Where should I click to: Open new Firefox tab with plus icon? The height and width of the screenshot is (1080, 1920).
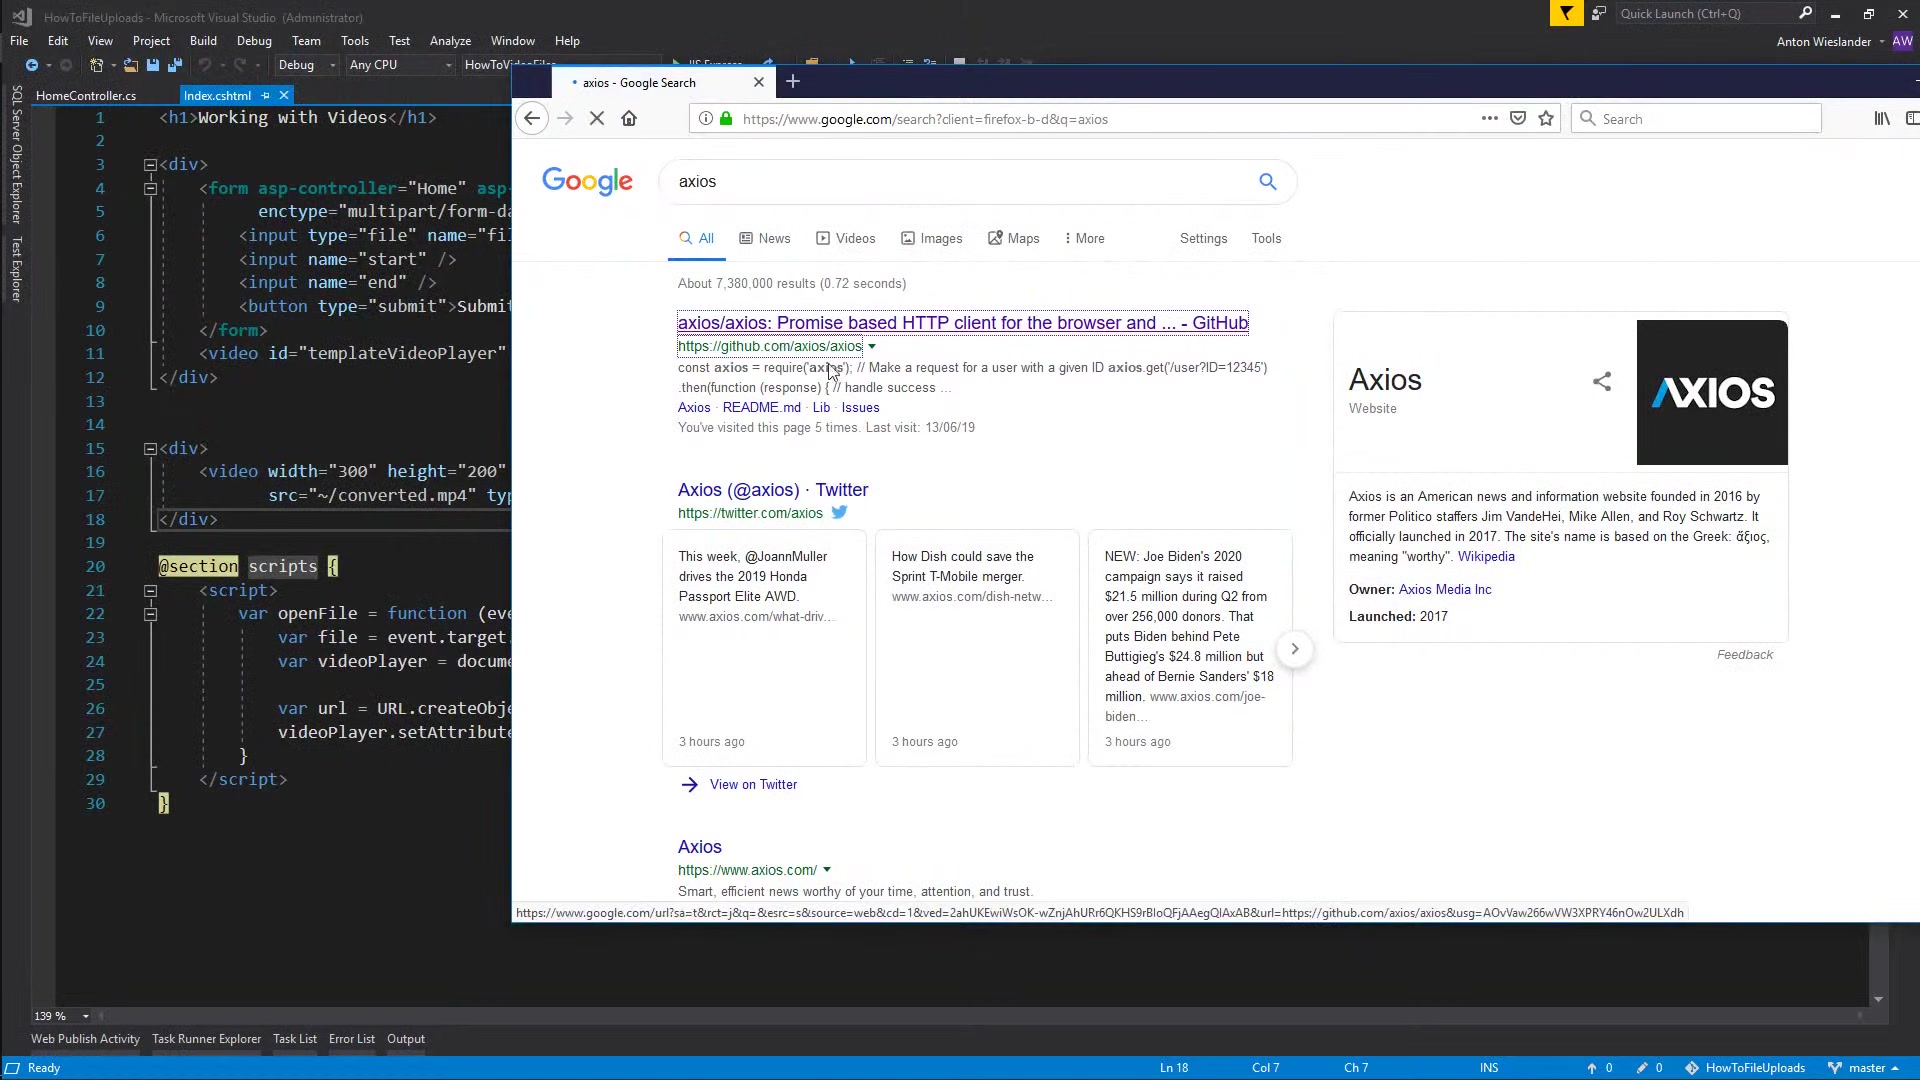click(793, 82)
